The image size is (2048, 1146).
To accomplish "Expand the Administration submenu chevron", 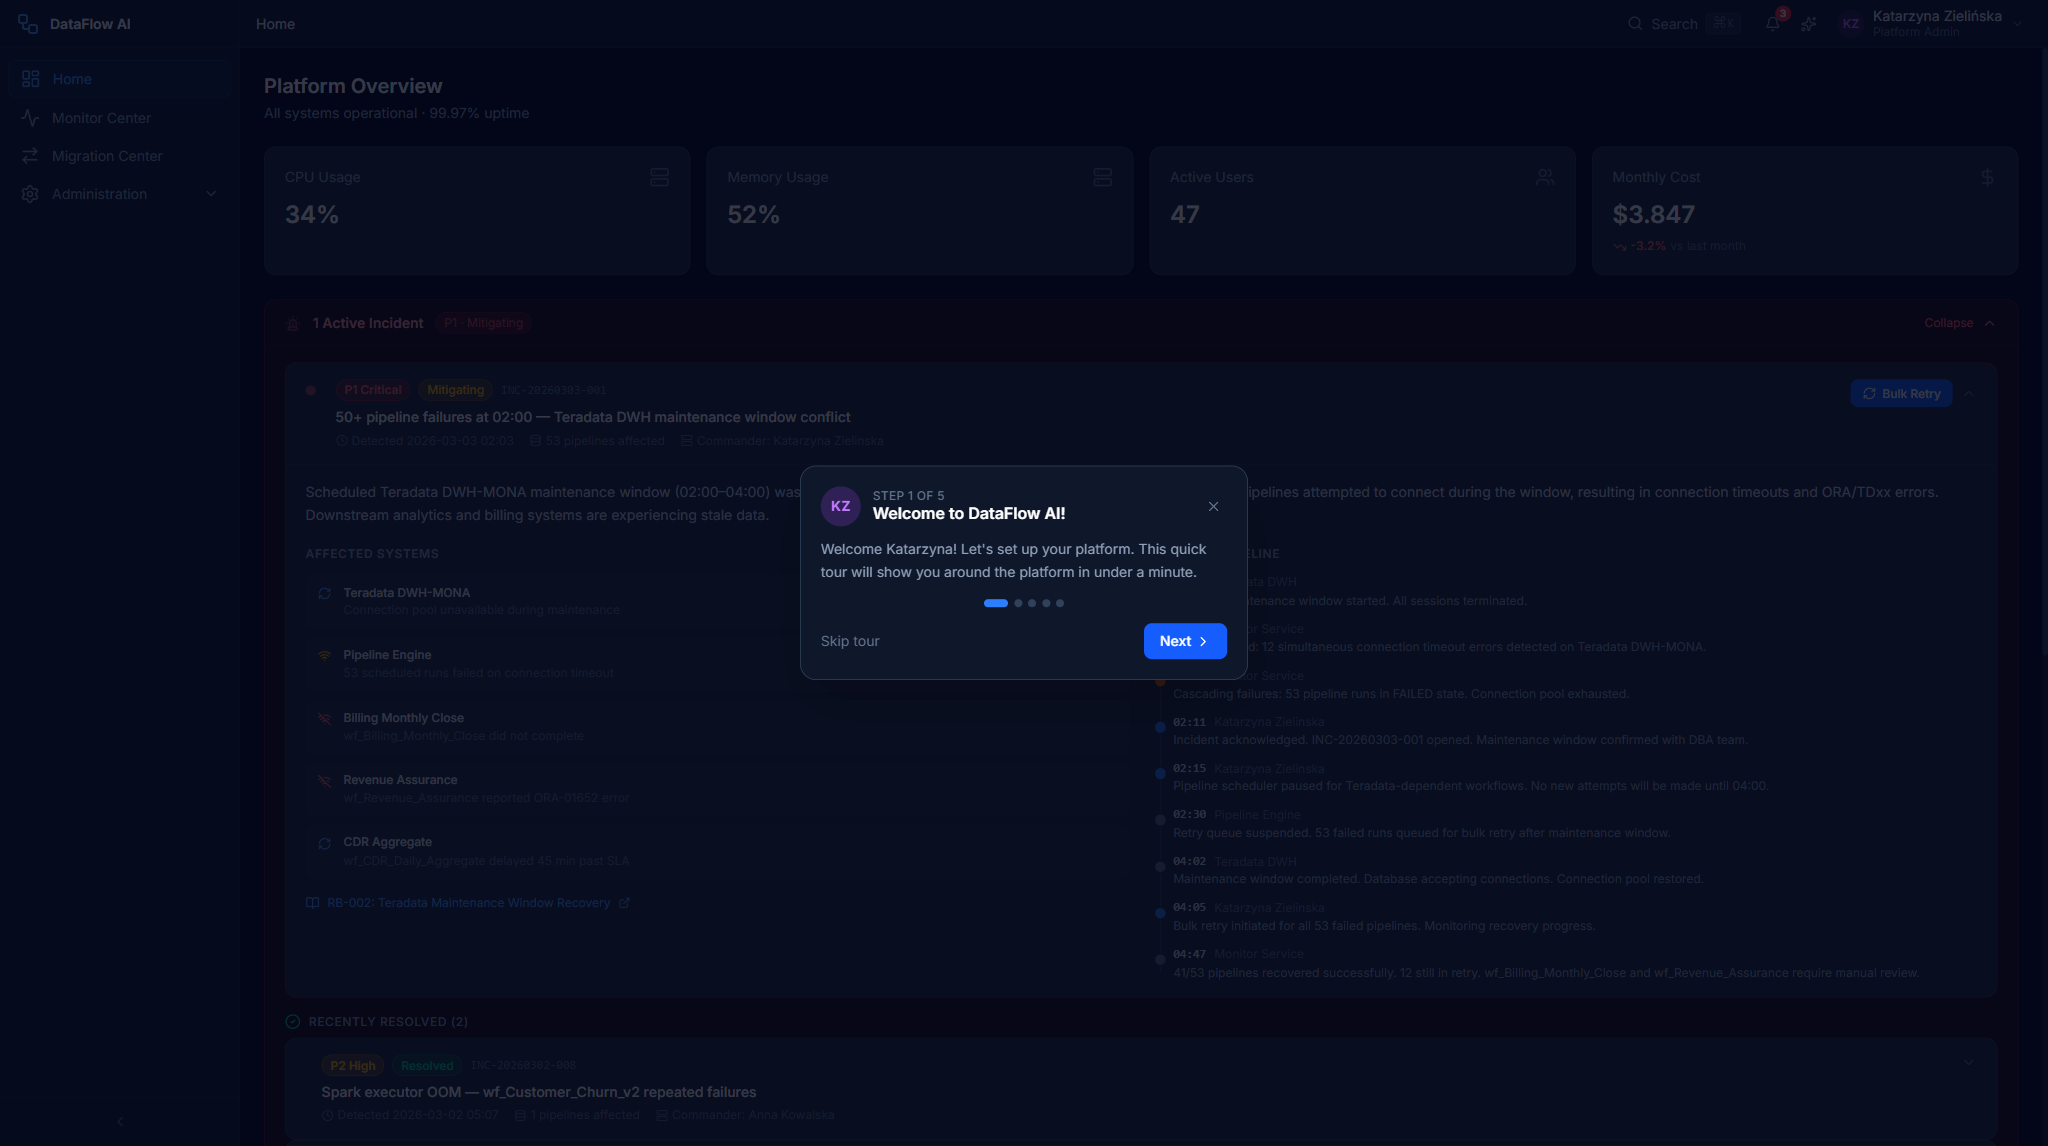I will (211, 194).
